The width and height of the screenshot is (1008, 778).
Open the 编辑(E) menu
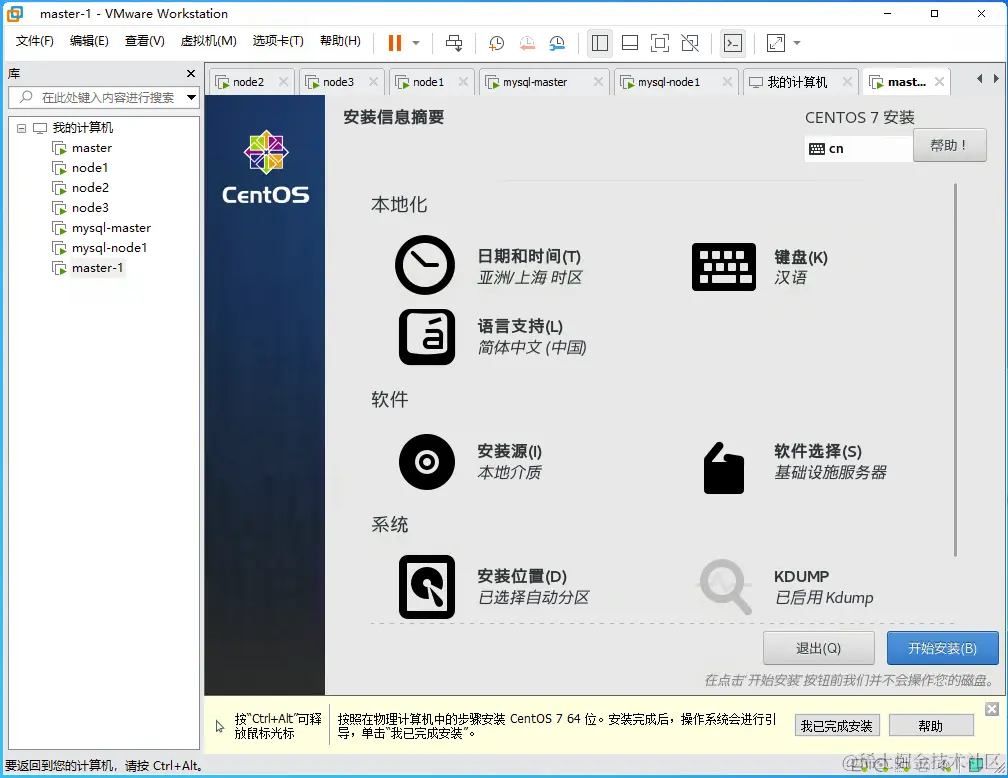(x=89, y=41)
